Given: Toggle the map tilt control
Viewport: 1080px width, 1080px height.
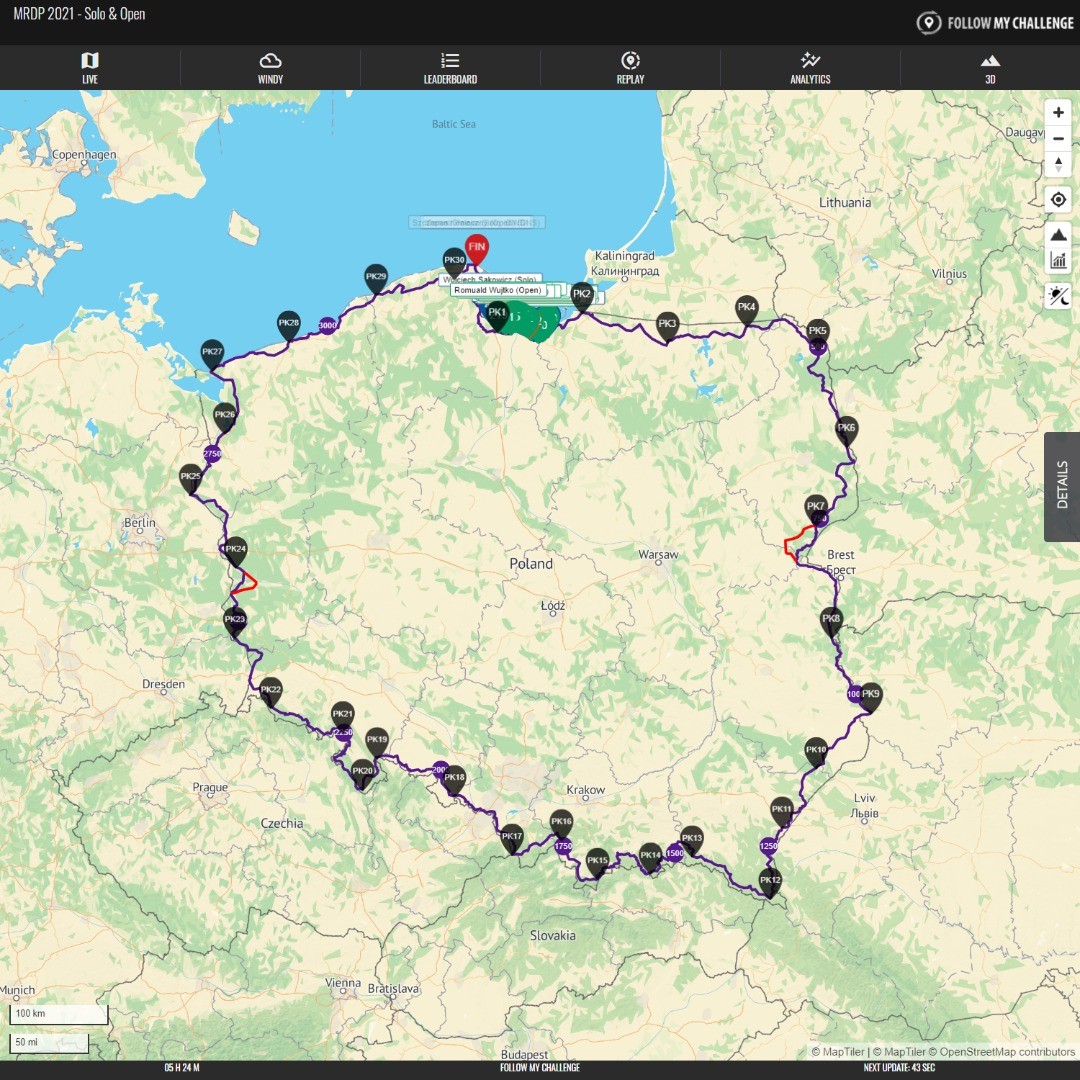Looking at the screenshot, I should [x=1058, y=165].
